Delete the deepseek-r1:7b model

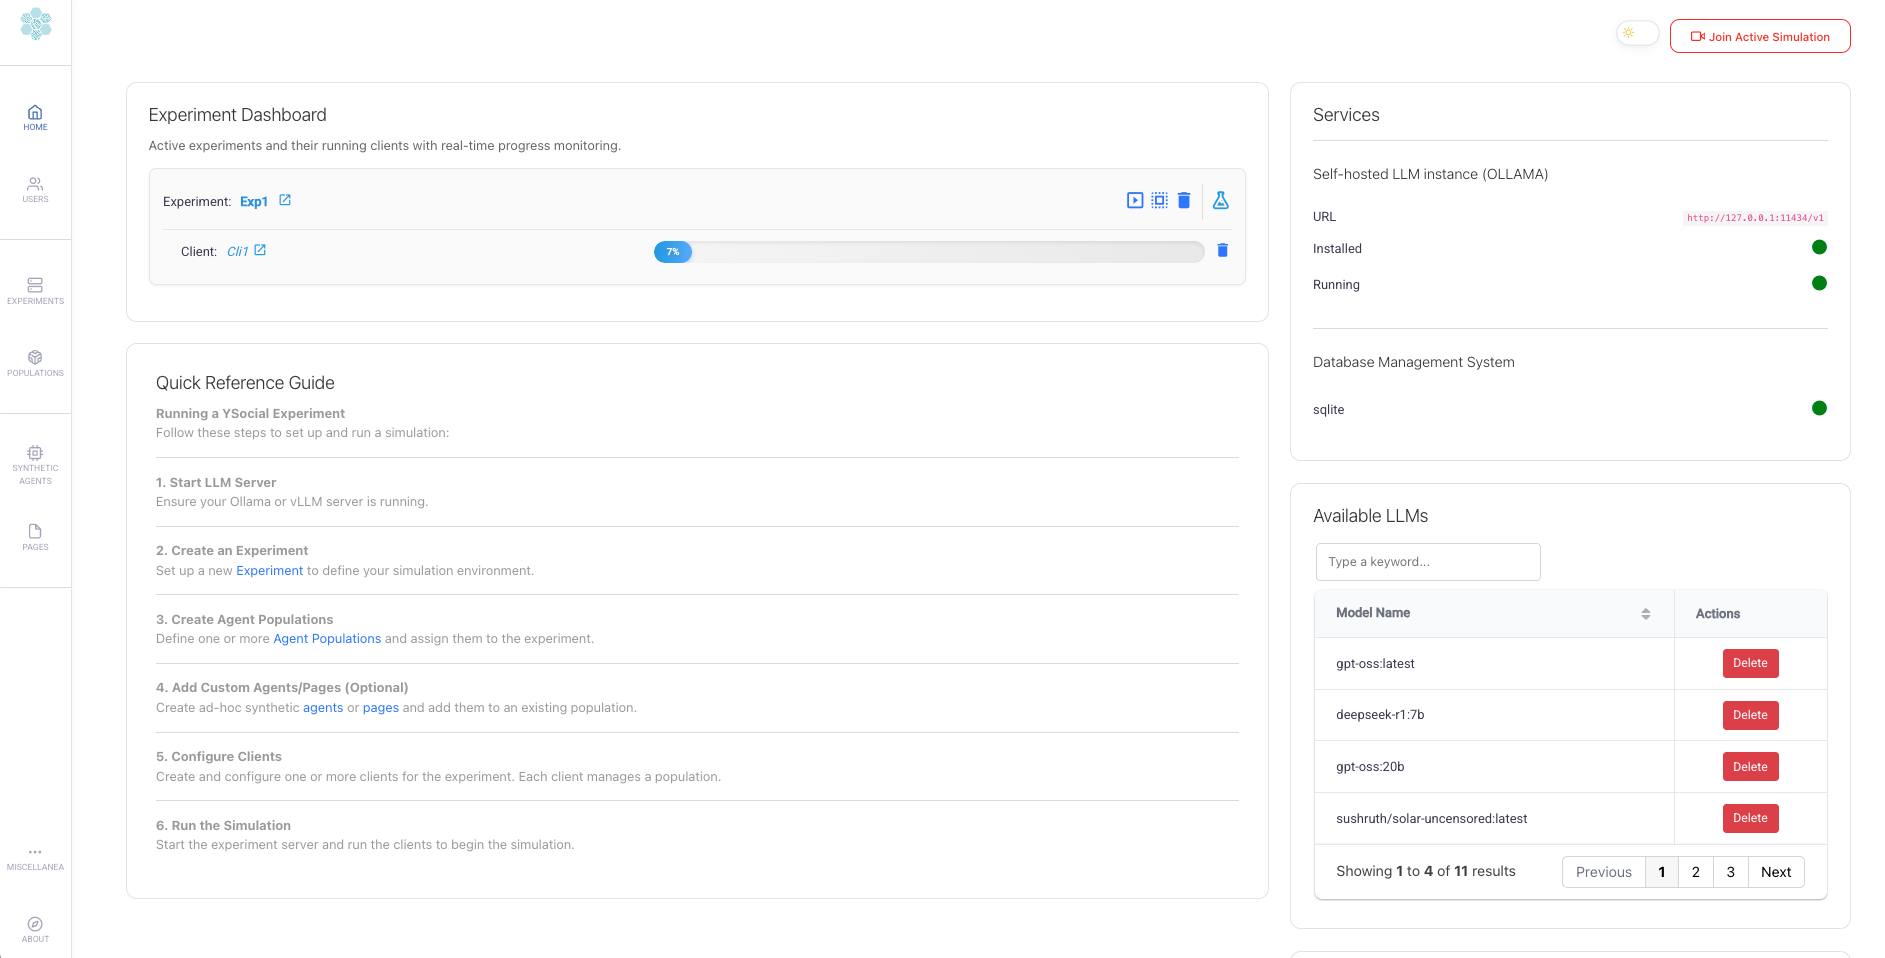tap(1750, 715)
